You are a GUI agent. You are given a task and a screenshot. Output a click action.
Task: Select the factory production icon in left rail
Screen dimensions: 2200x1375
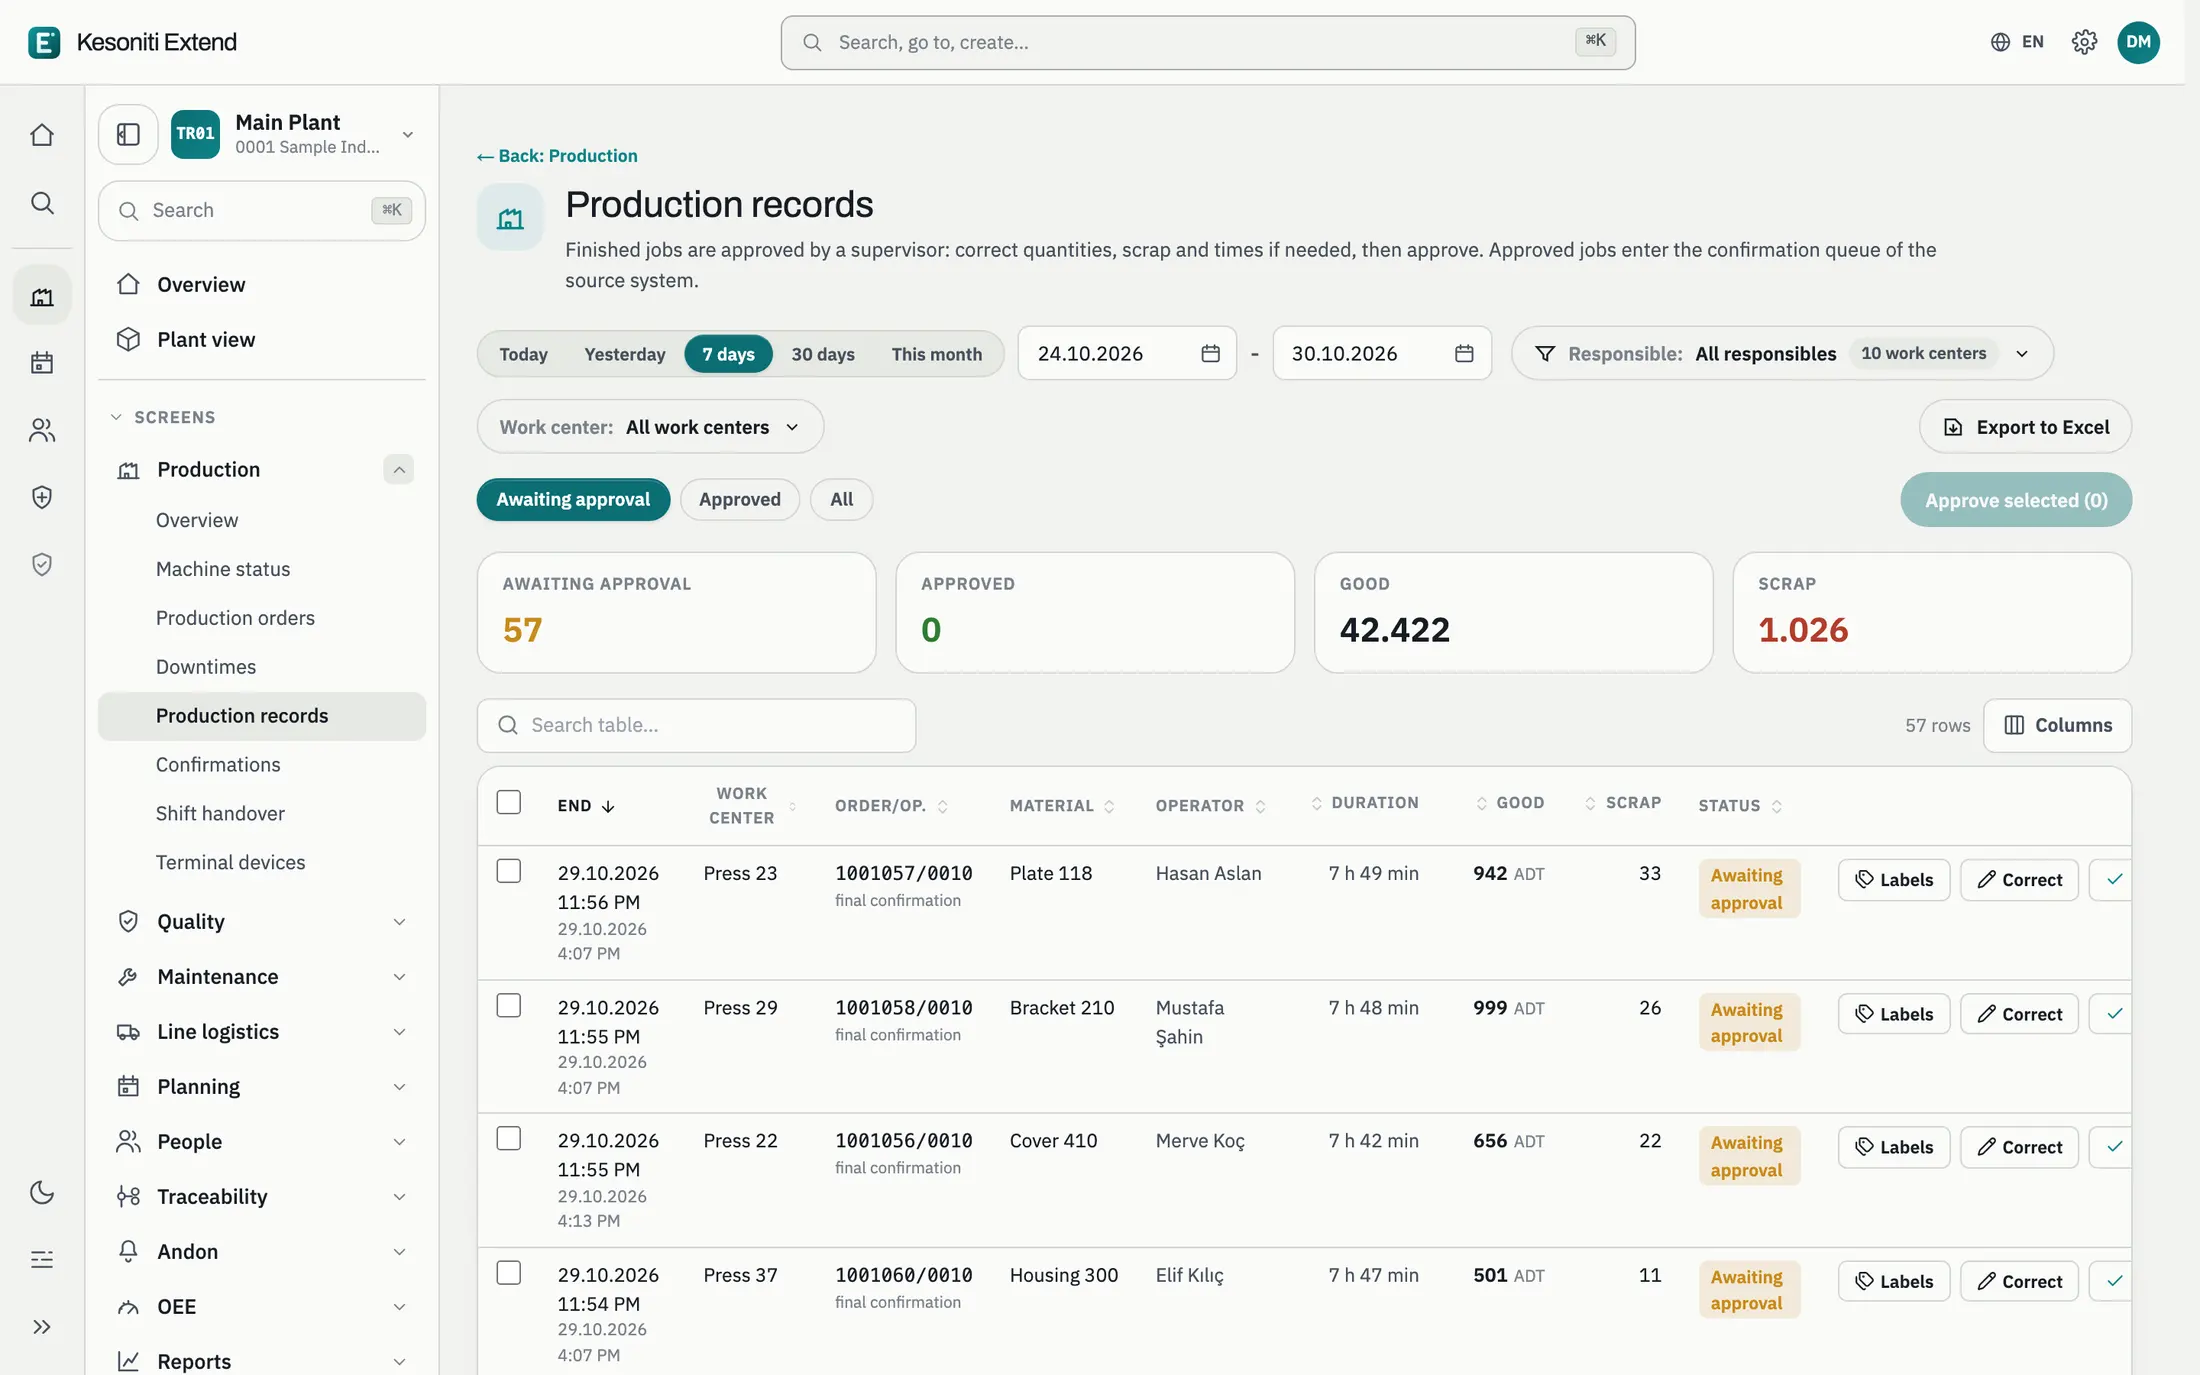[x=42, y=296]
